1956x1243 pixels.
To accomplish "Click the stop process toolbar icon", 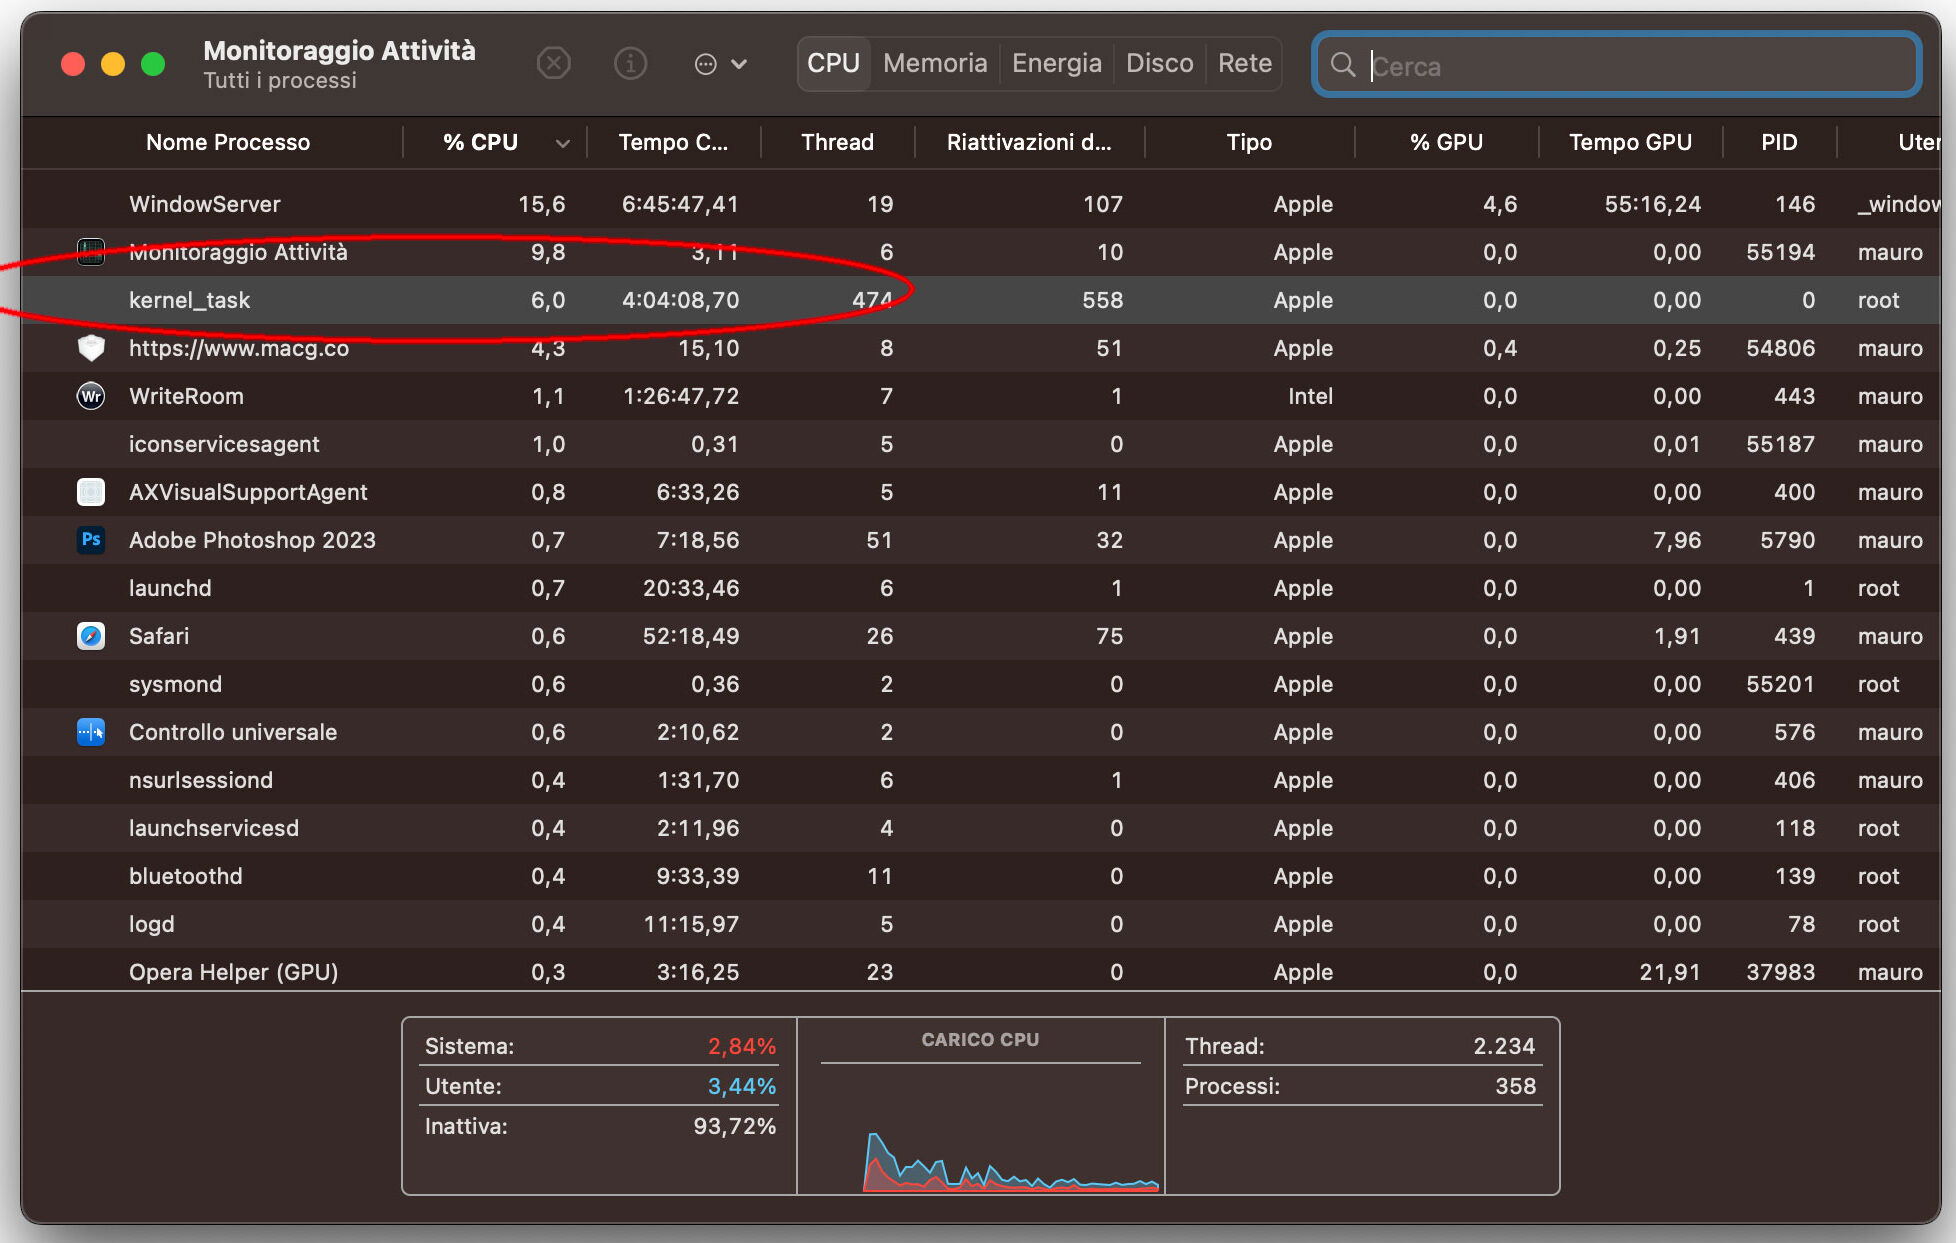I will click(x=553, y=64).
